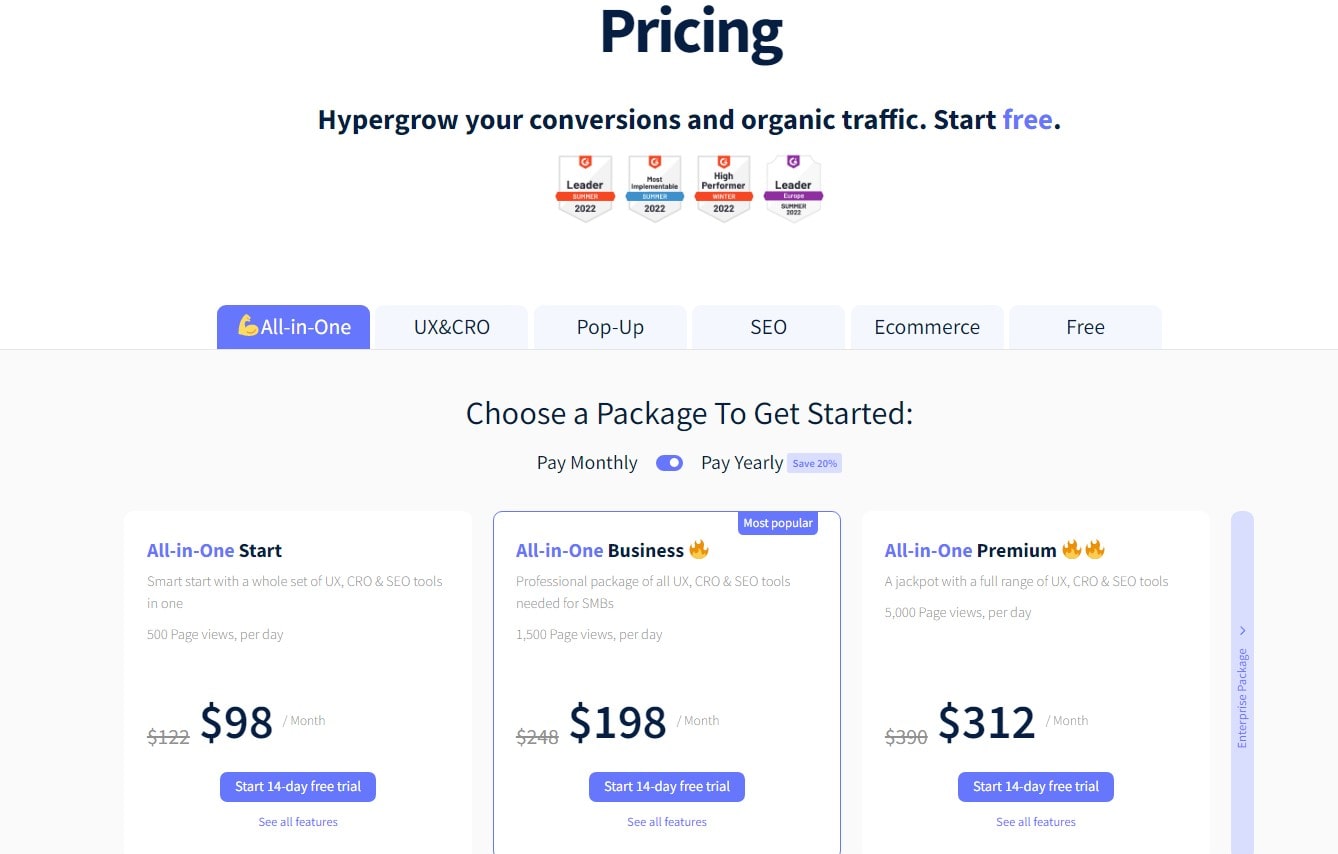Open the Ecommerce pricing tab
Viewport: 1338px width, 854px height.
927,327
